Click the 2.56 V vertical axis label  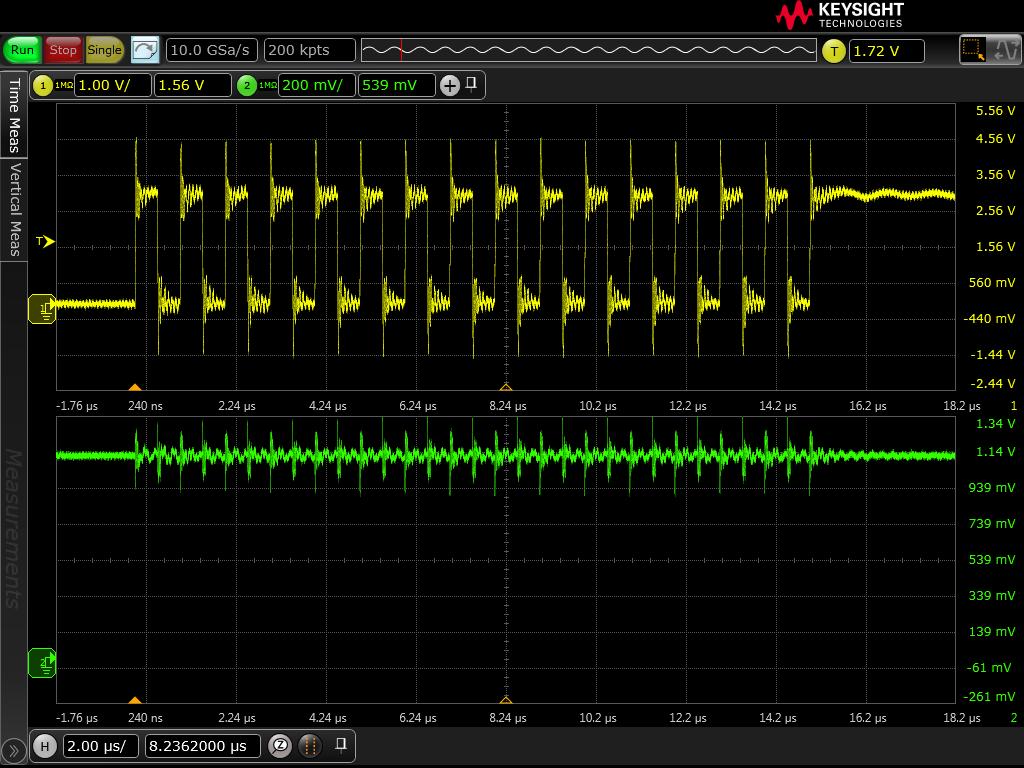(x=995, y=210)
